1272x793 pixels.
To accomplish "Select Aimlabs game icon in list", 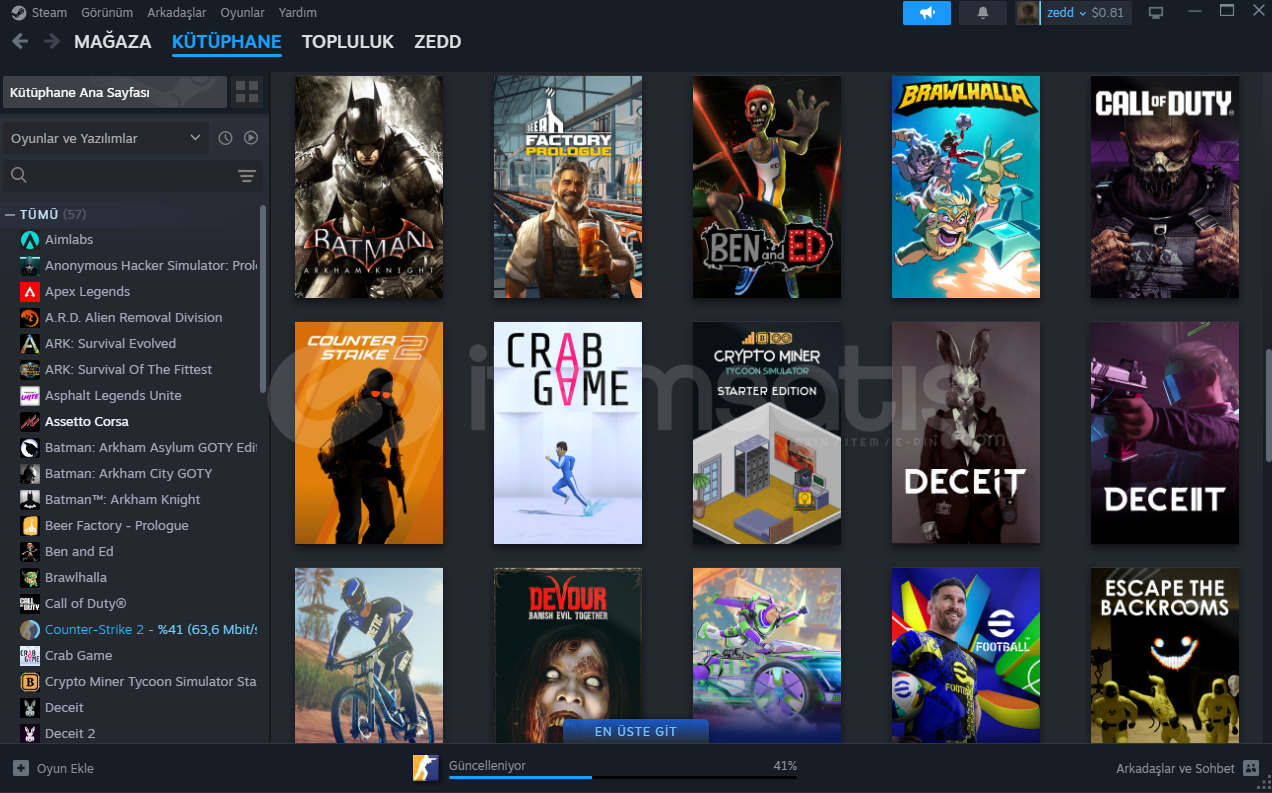I will coord(30,240).
